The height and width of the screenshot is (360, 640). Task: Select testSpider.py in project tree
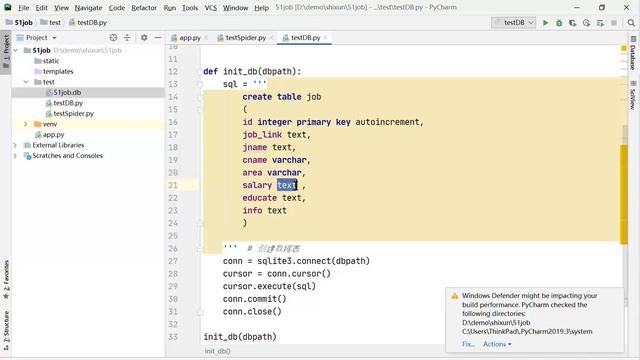coord(73,113)
